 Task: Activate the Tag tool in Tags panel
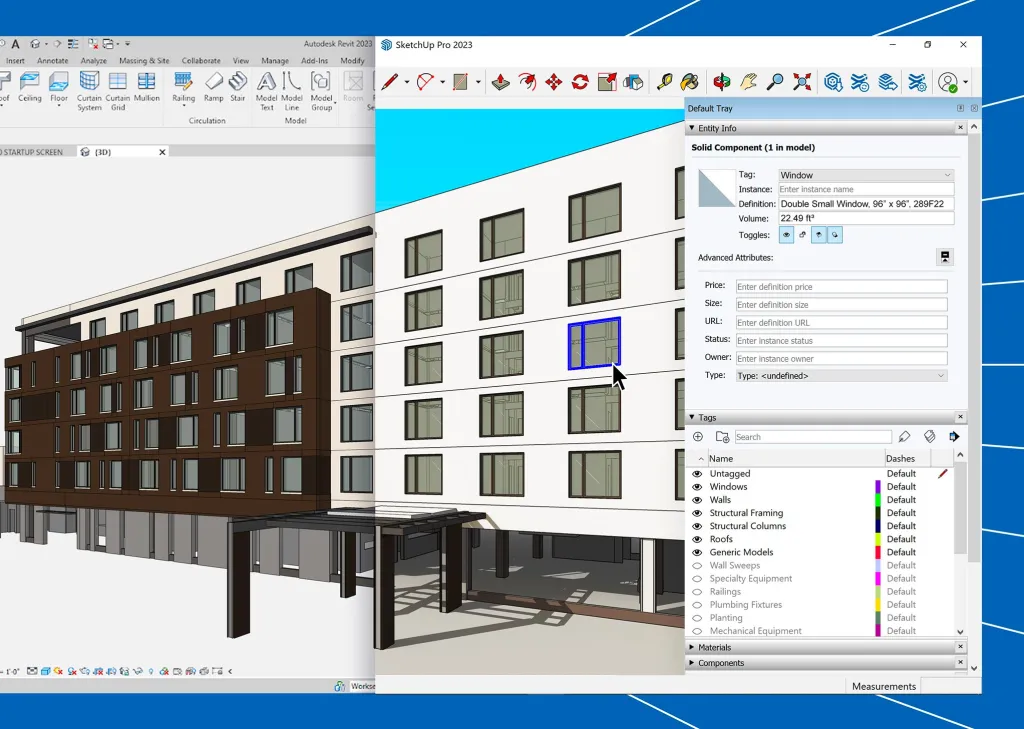pyautogui.click(x=904, y=437)
